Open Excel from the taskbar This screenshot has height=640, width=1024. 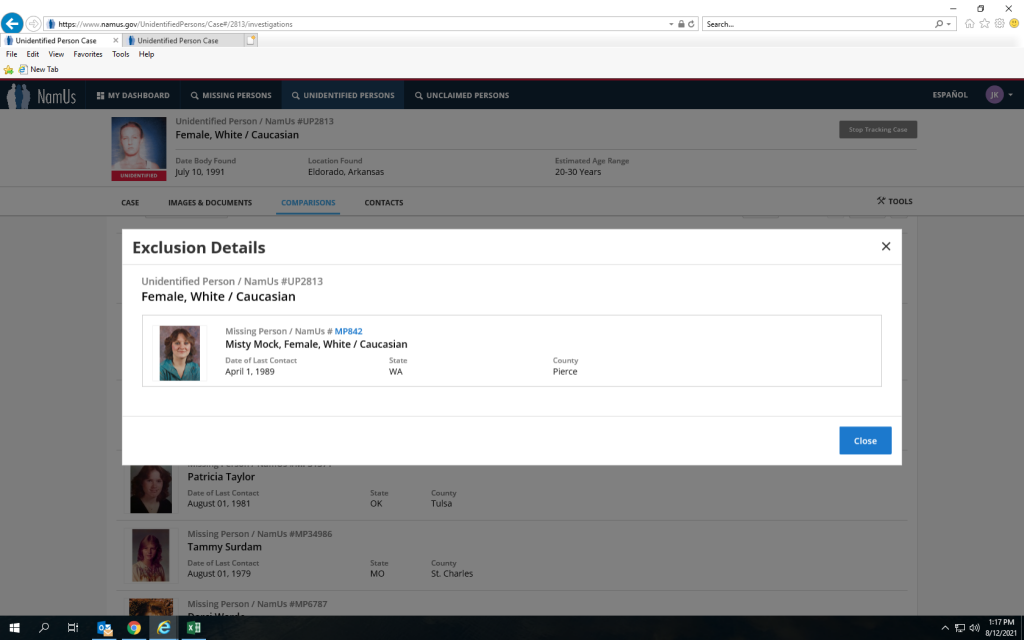point(194,628)
